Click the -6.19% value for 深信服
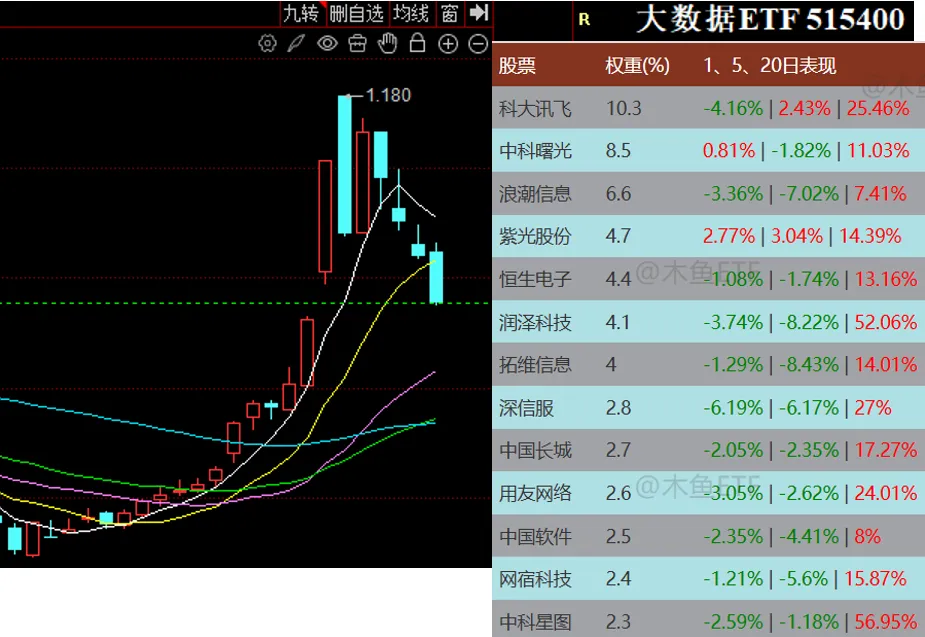925x637 pixels. coord(733,408)
